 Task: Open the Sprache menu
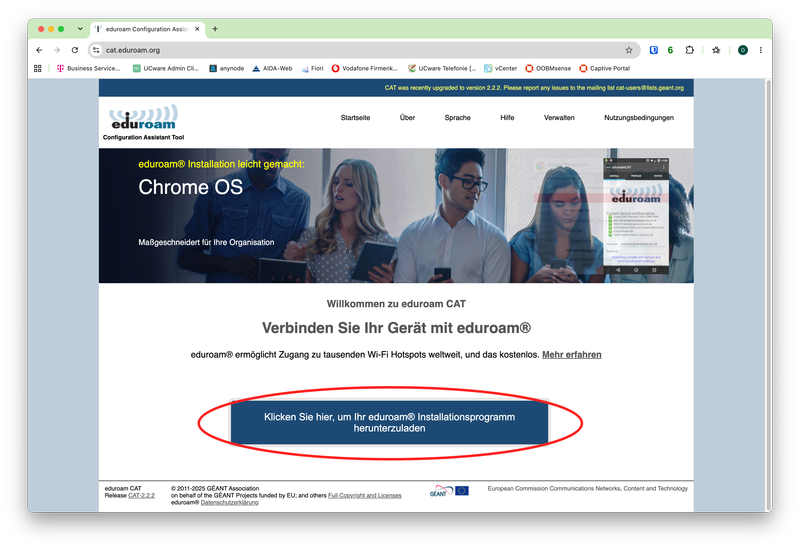pyautogui.click(x=458, y=118)
